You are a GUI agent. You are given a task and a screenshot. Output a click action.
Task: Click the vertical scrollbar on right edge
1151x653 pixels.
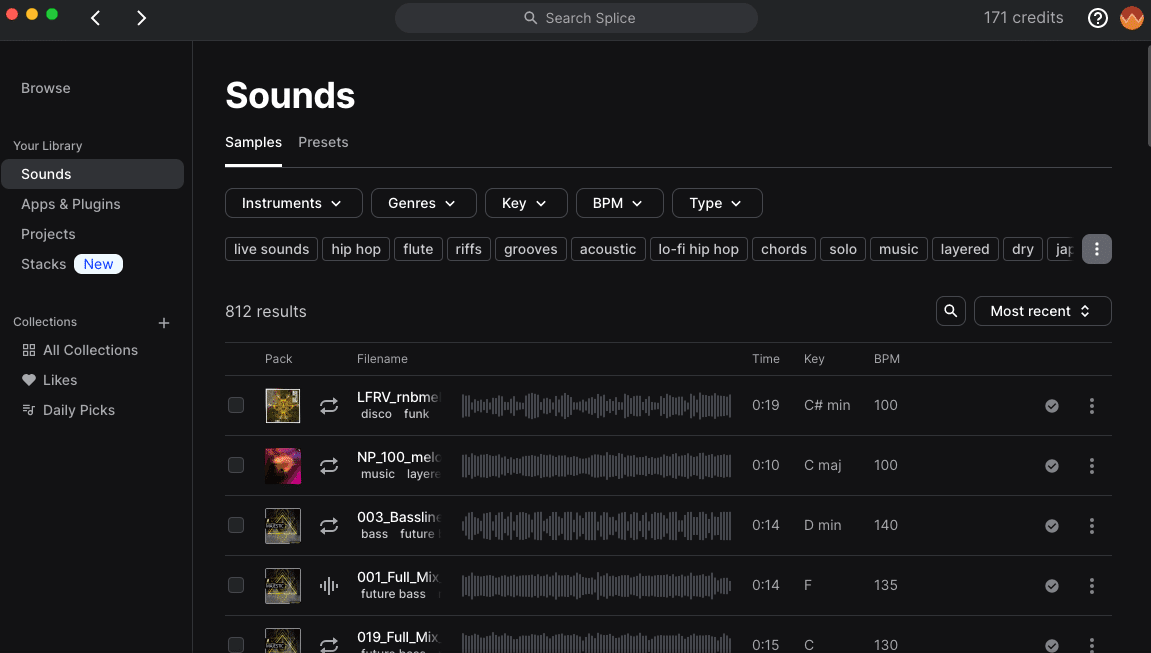coord(1148,95)
